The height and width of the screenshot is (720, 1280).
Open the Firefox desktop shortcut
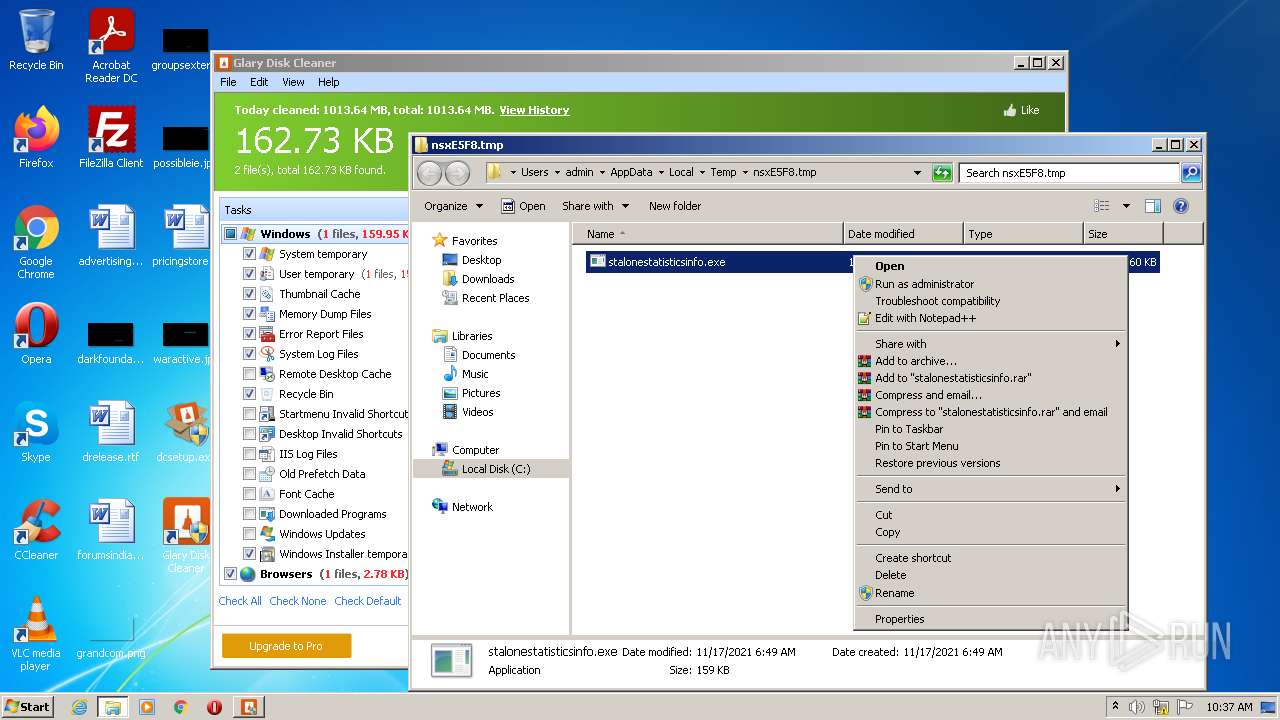click(x=36, y=138)
